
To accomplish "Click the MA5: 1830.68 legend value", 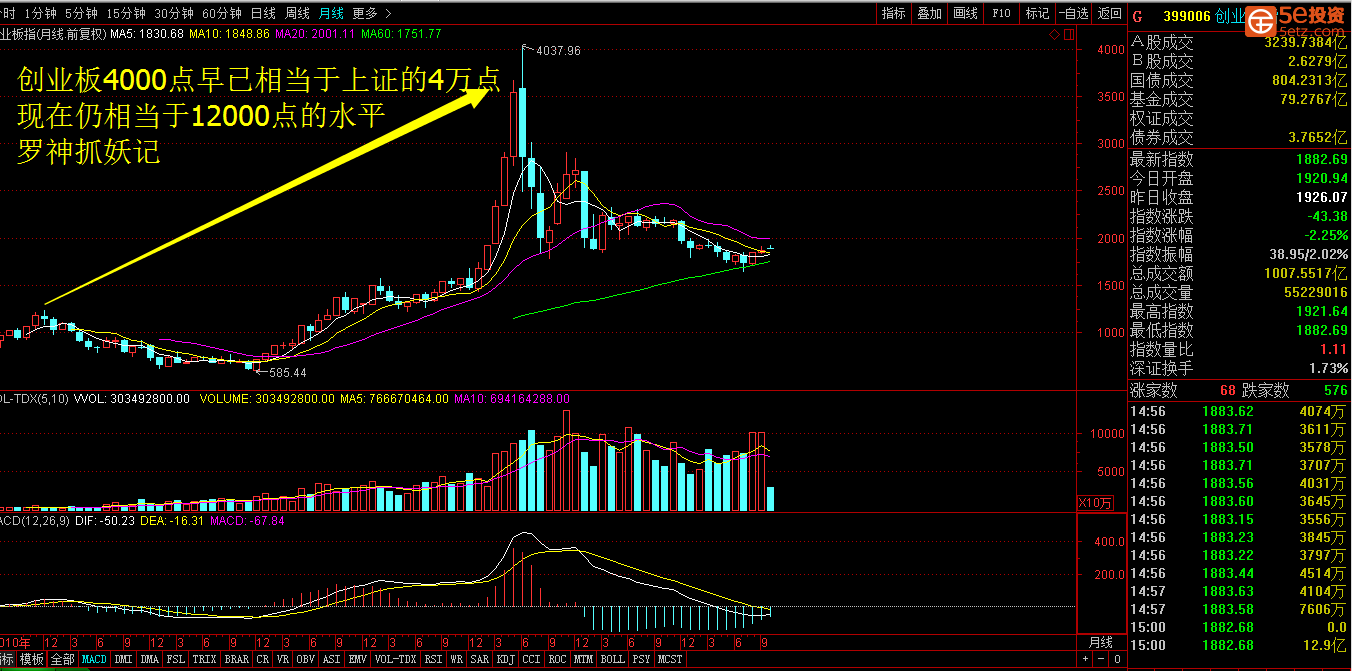I will point(147,34).
